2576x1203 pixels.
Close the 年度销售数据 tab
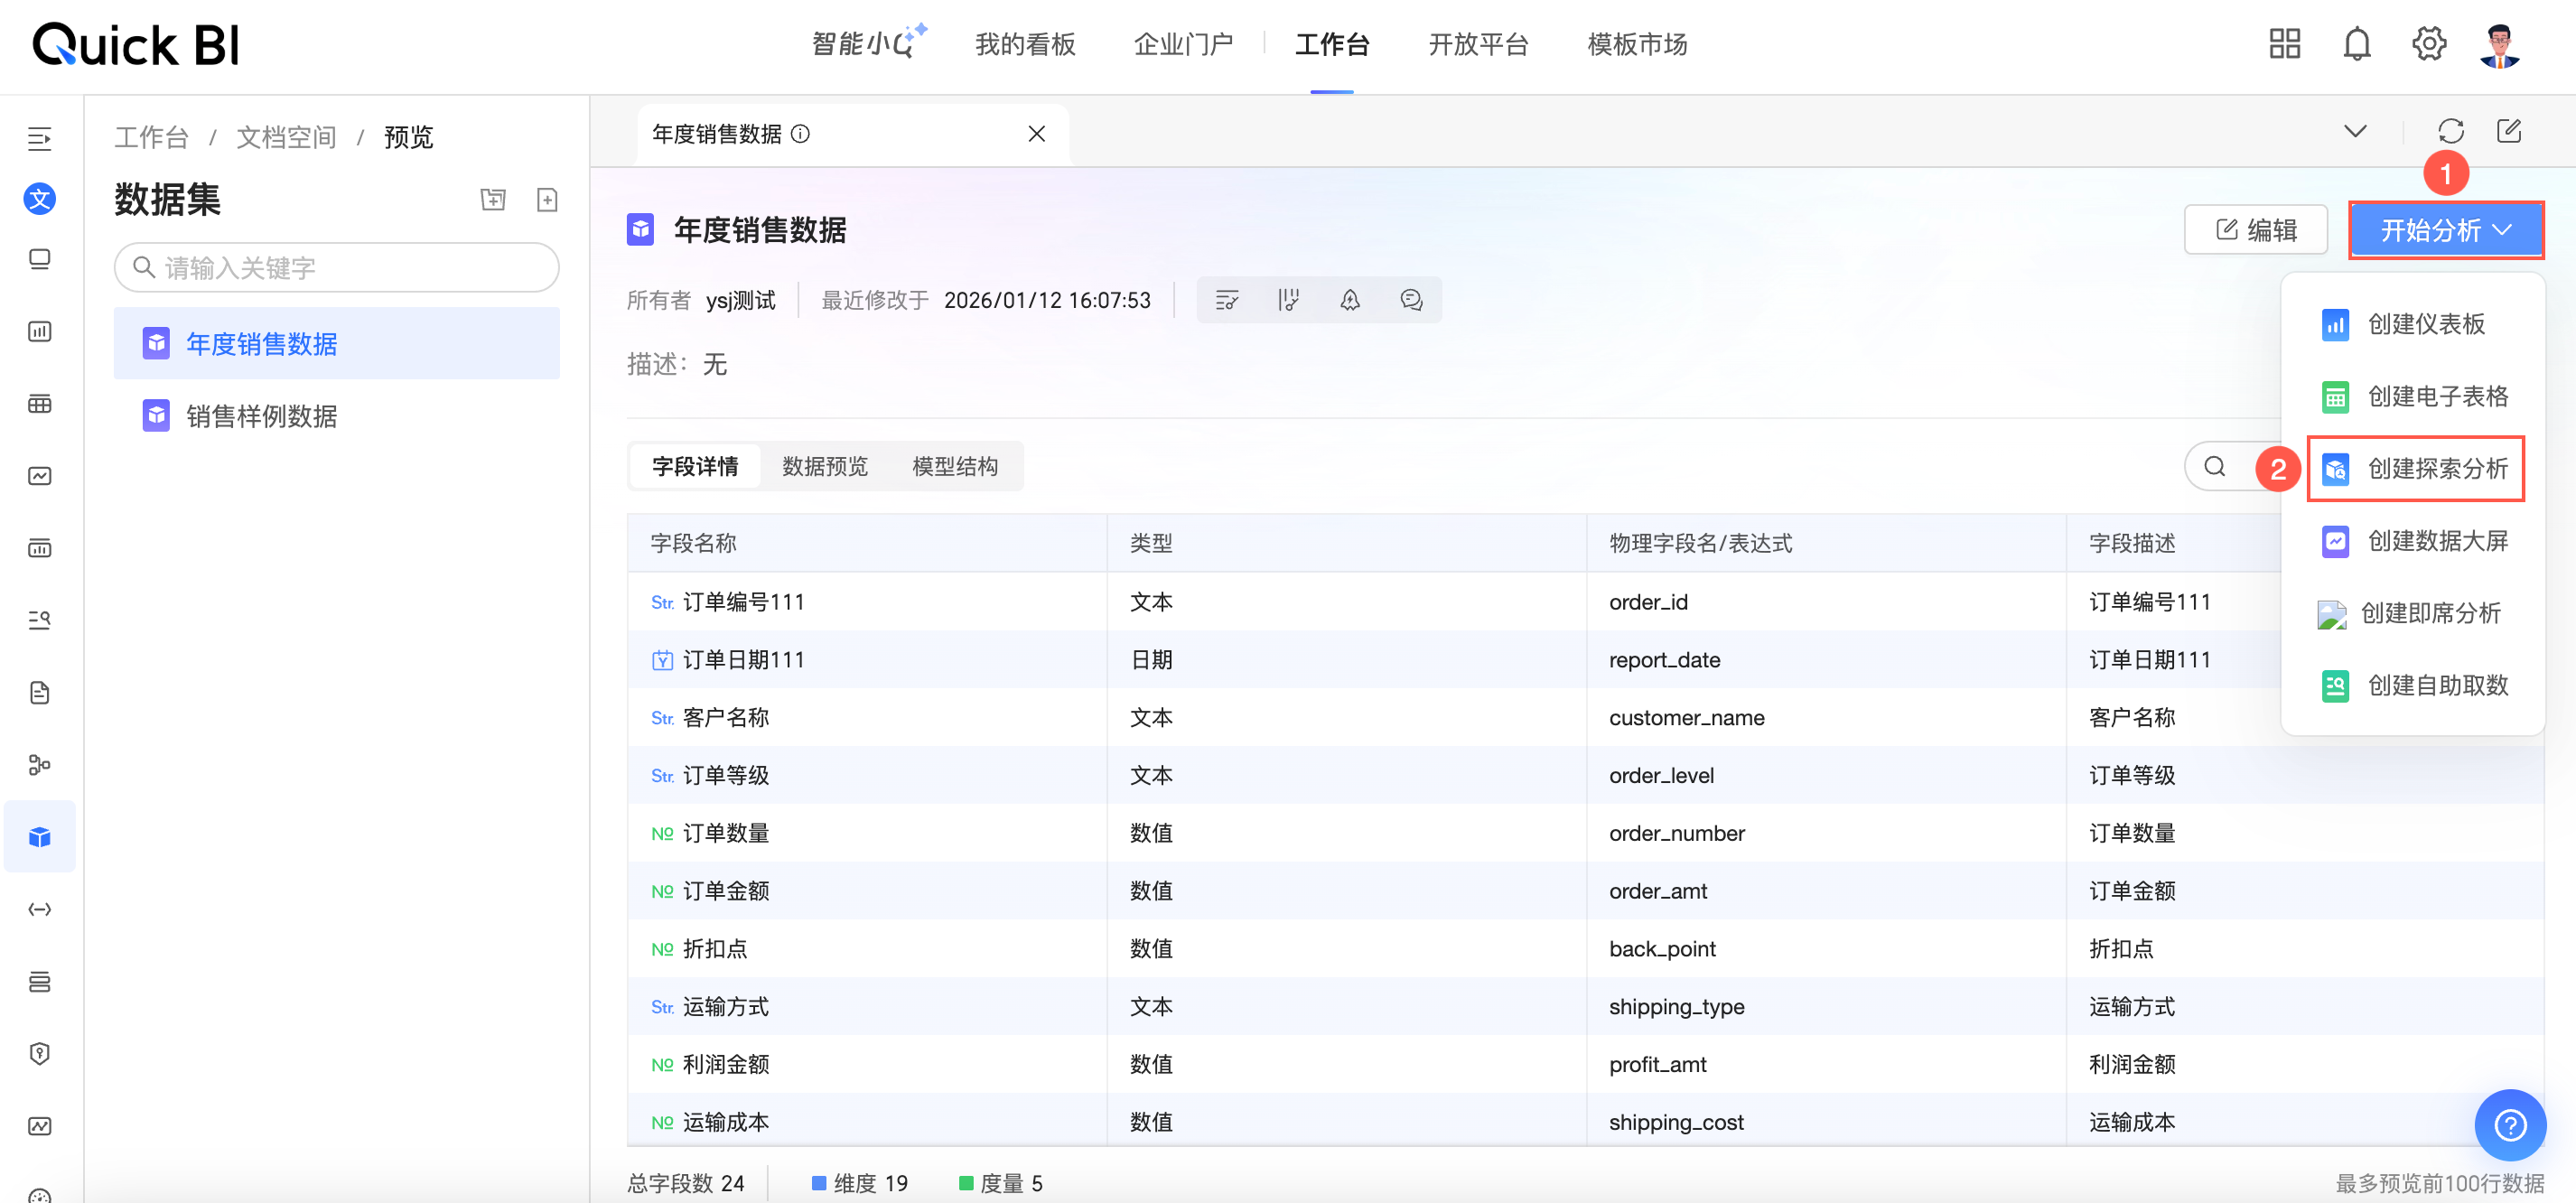coord(1036,134)
